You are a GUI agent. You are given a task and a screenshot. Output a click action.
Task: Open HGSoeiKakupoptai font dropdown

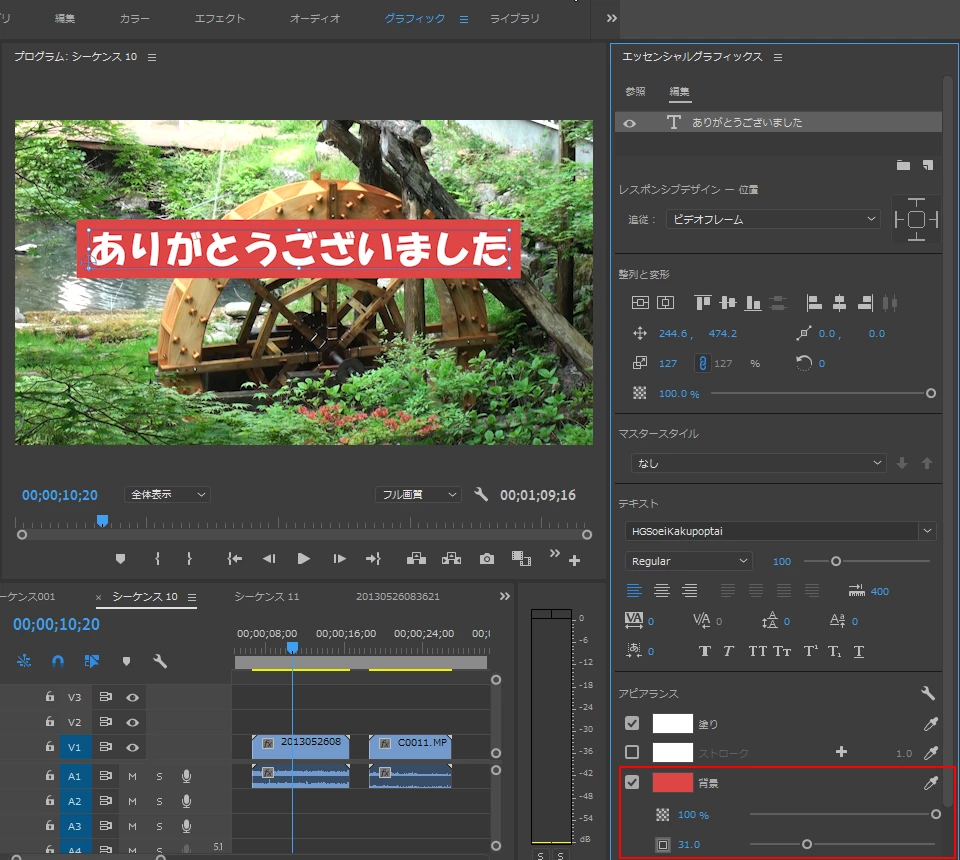[781, 531]
